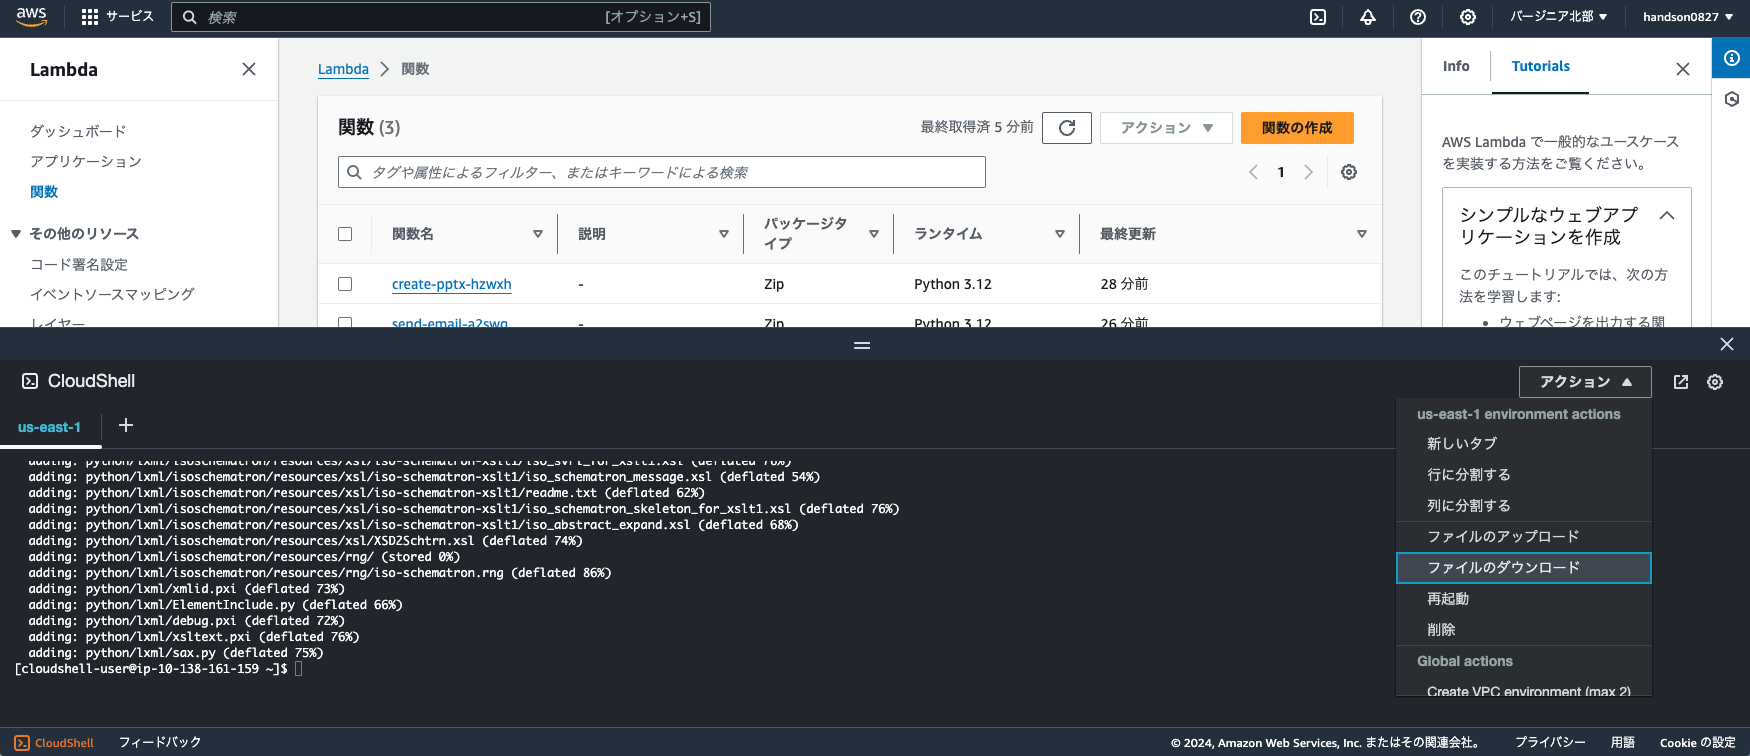
Task: Choose split into columns menu item
Action: (1524, 506)
